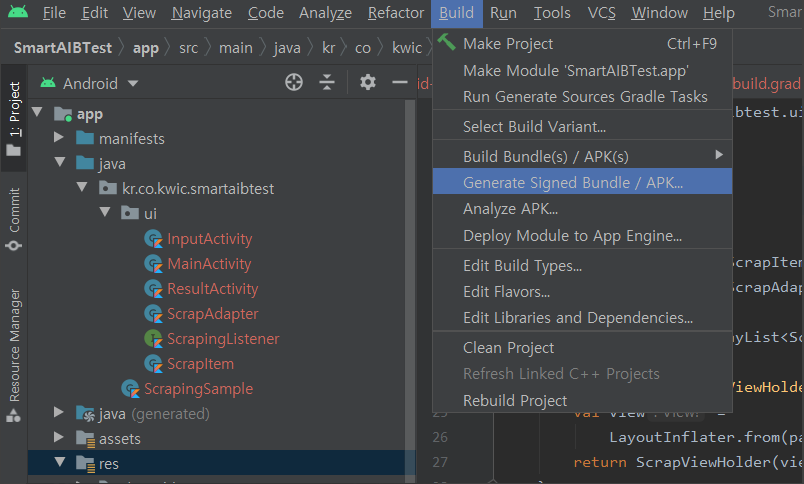Image resolution: width=804 pixels, height=484 pixels.
Task: Collapse the java folder tree node
Action: pyautogui.click(x=59, y=162)
